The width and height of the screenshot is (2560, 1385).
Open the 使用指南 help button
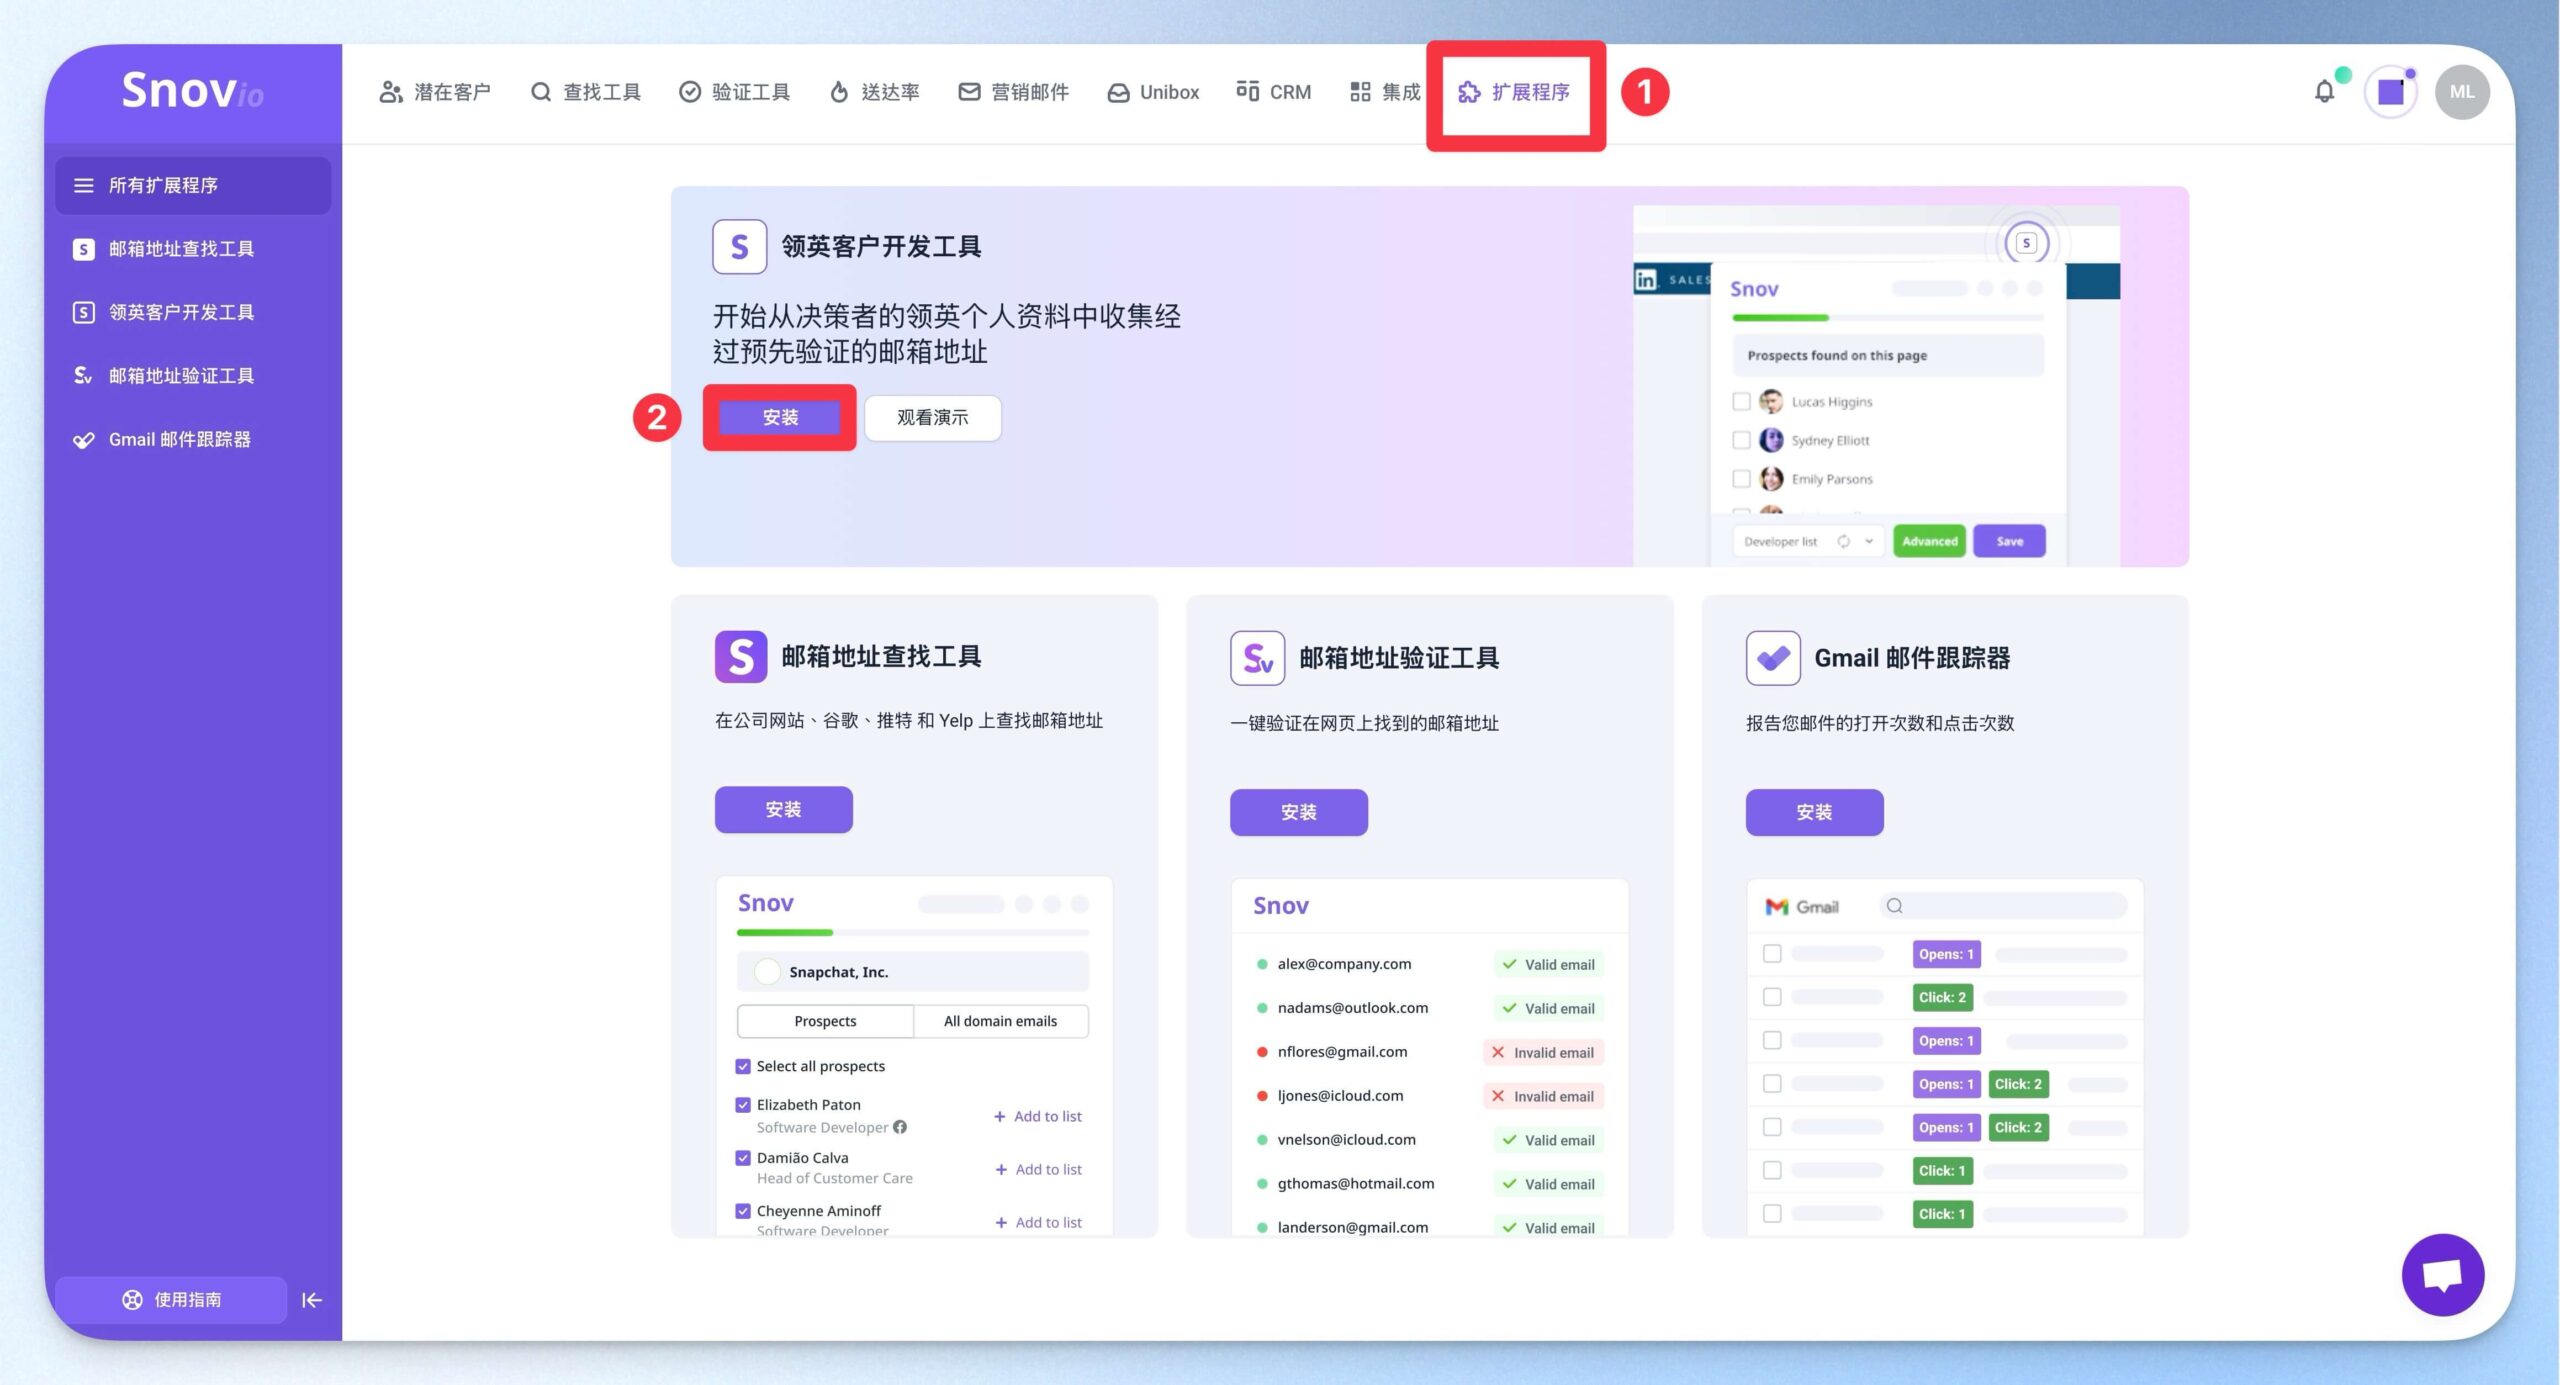pos(171,1299)
